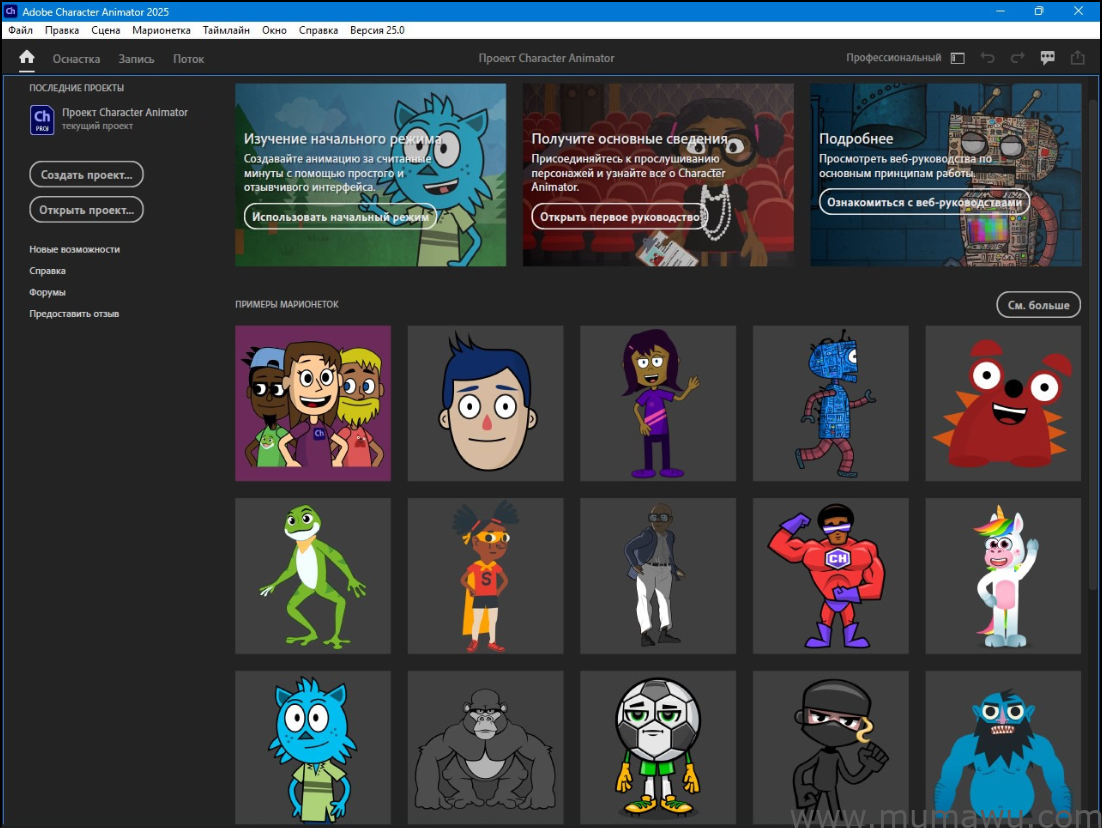Open the Файл menu
Screen dimensions: 1102x828
click(20, 30)
